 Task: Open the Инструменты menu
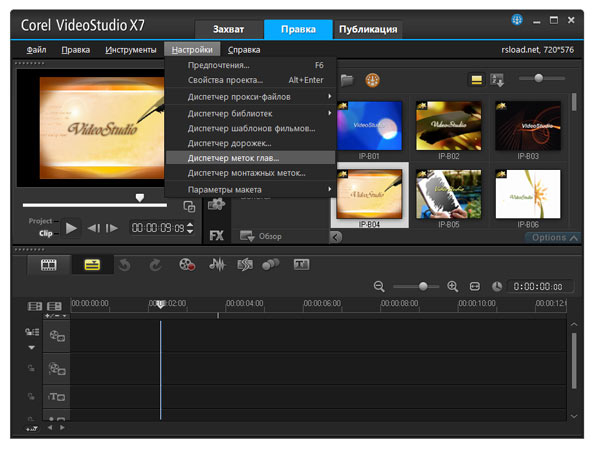[131, 50]
